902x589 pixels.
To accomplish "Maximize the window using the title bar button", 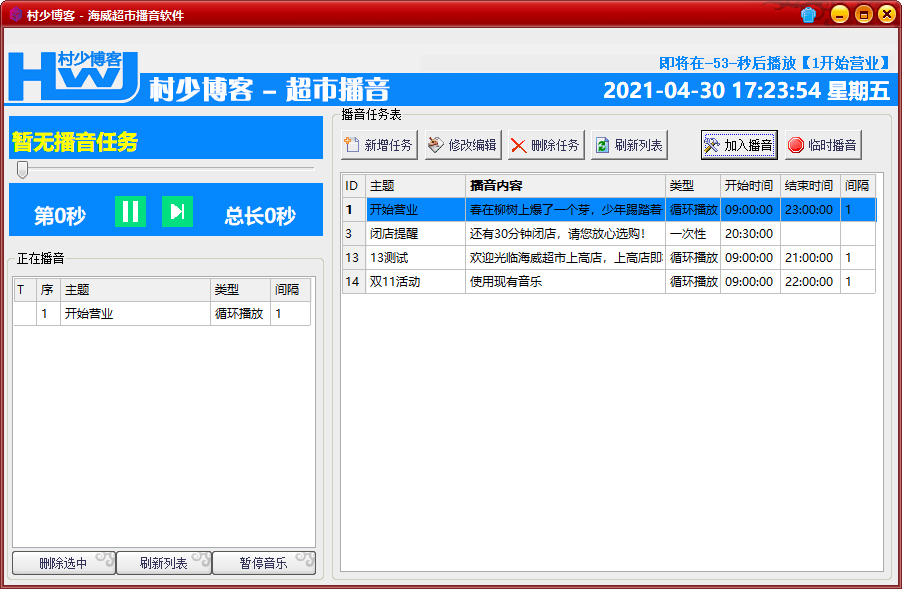I will (x=863, y=14).
